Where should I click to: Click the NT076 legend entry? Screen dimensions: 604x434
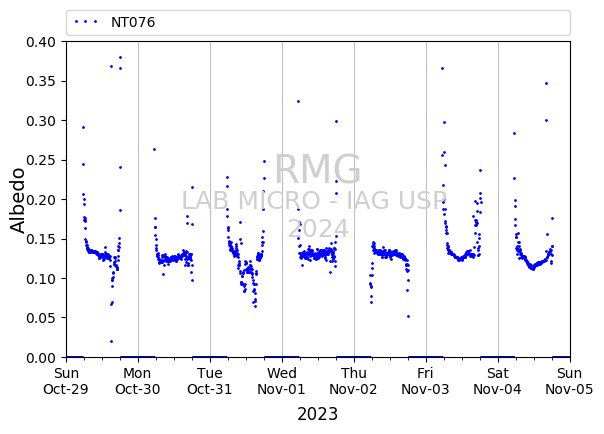(133, 22)
